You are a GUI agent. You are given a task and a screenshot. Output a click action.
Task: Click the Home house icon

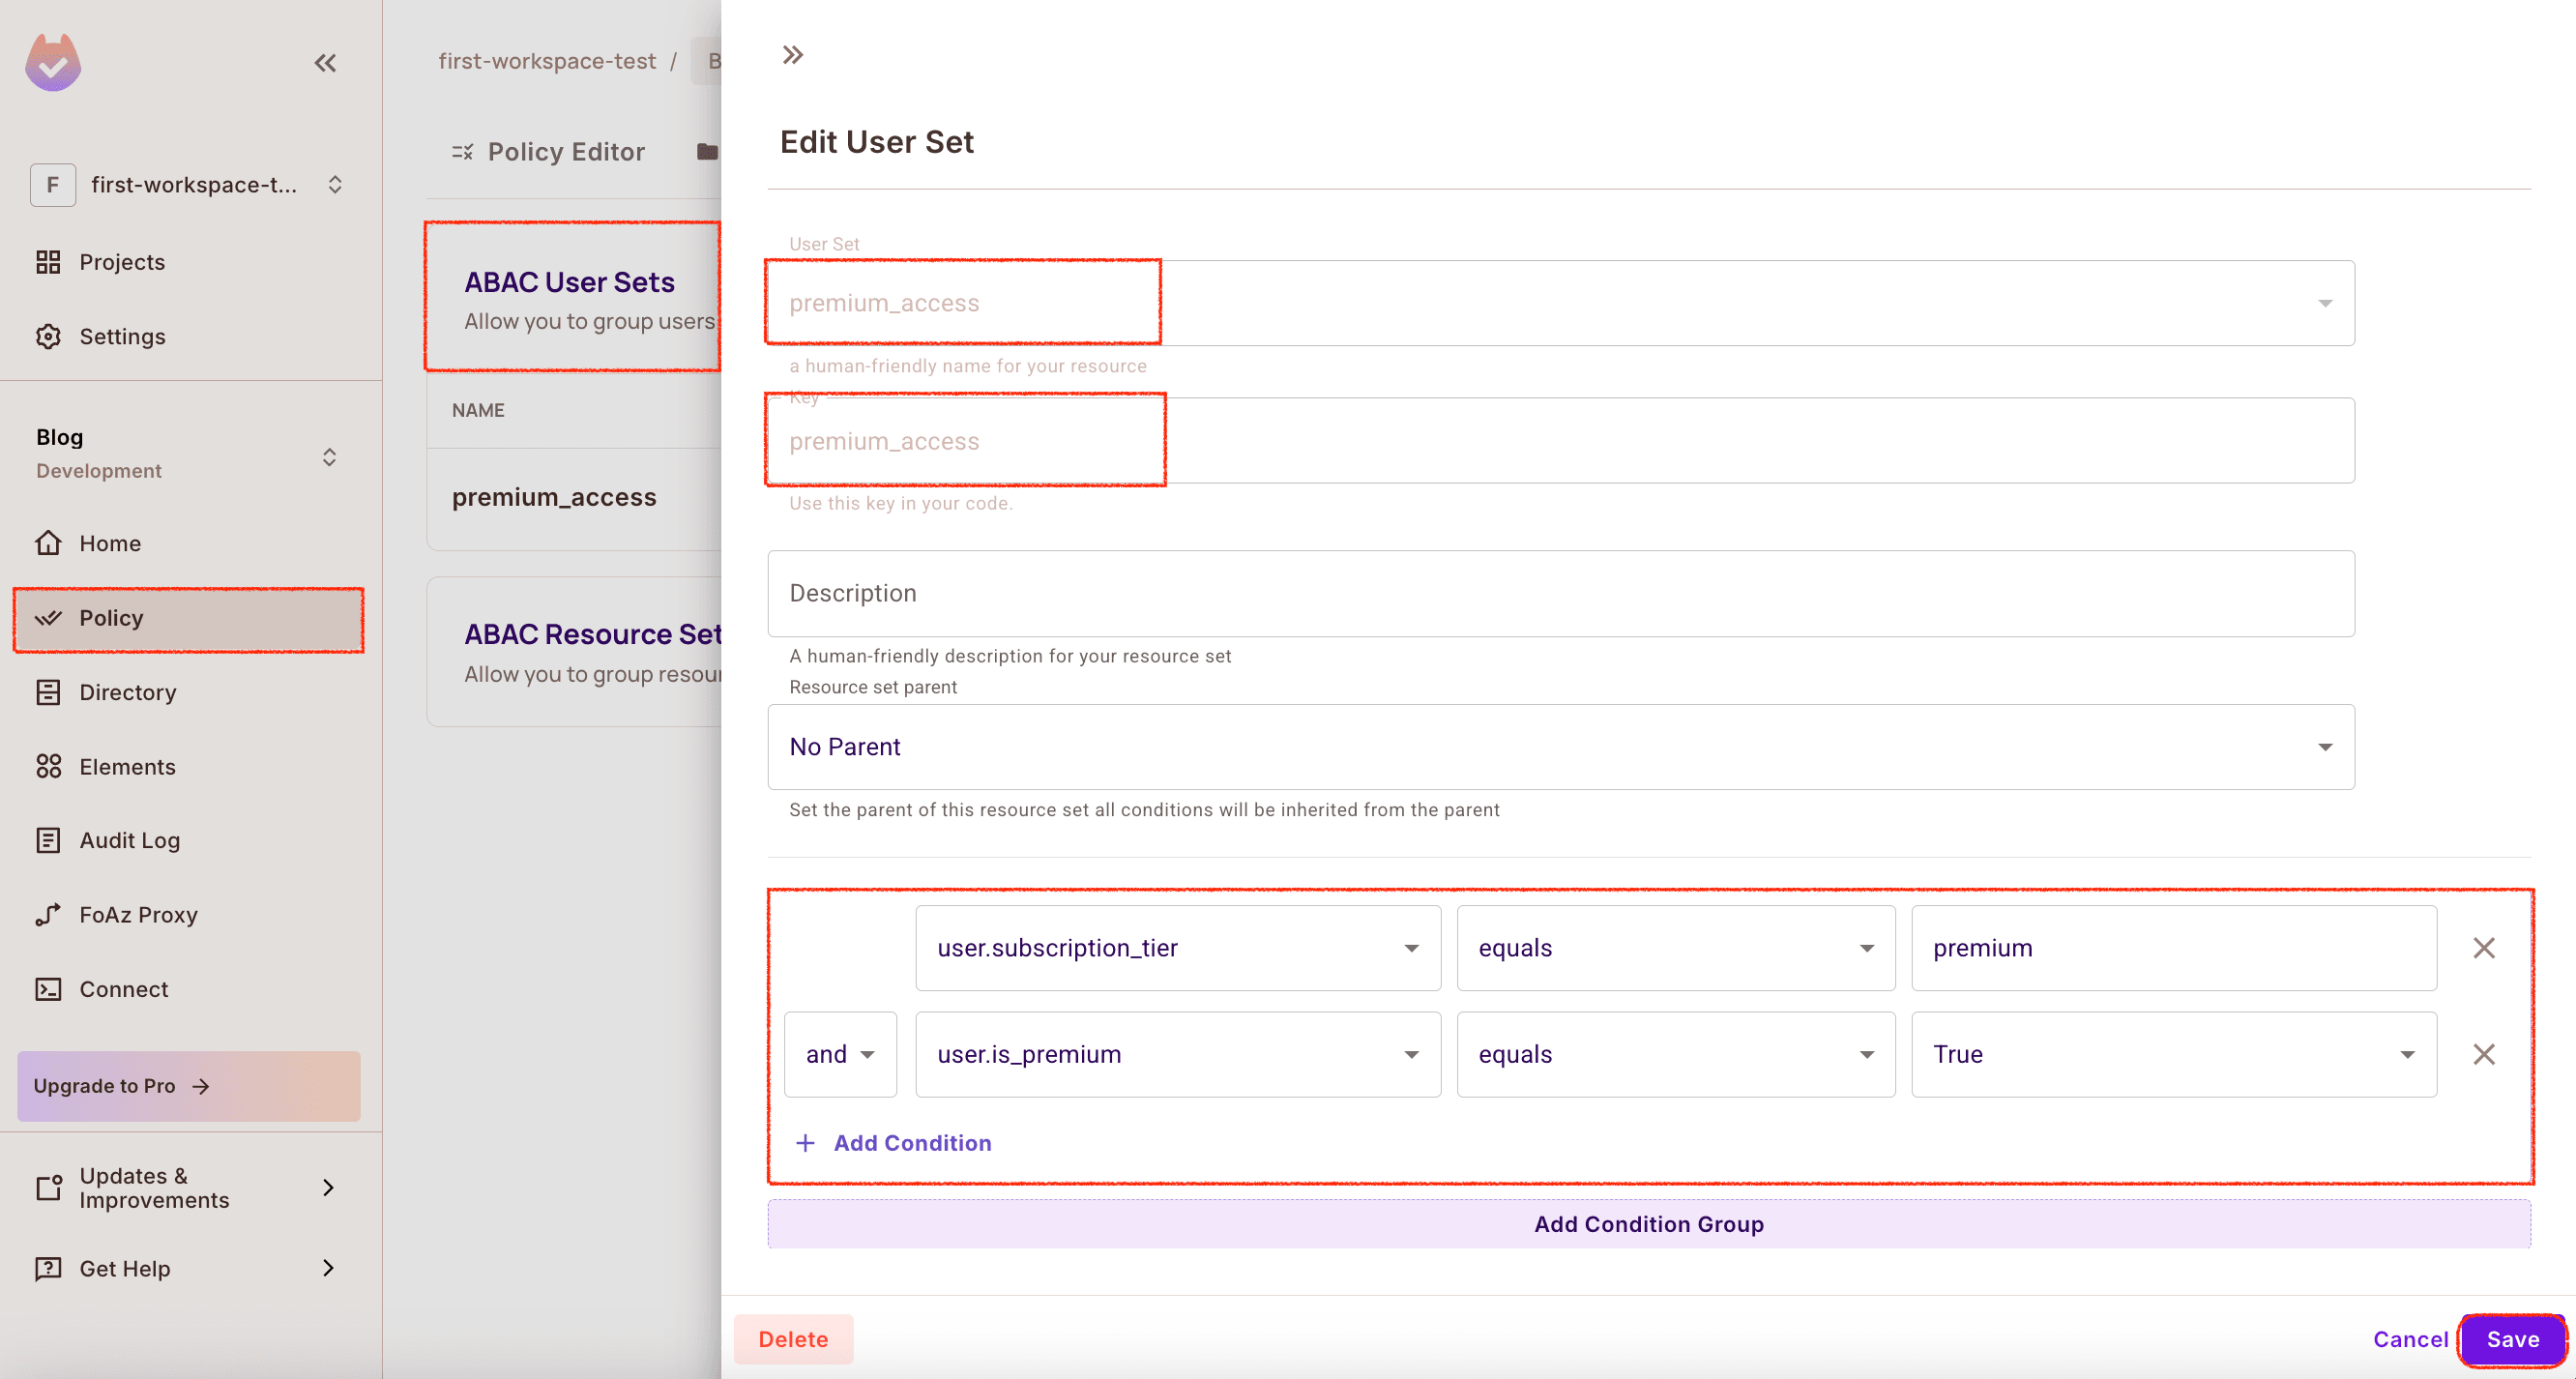click(48, 543)
